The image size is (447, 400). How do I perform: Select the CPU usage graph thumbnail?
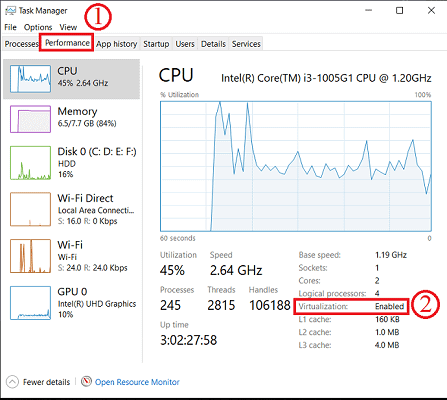click(30, 79)
